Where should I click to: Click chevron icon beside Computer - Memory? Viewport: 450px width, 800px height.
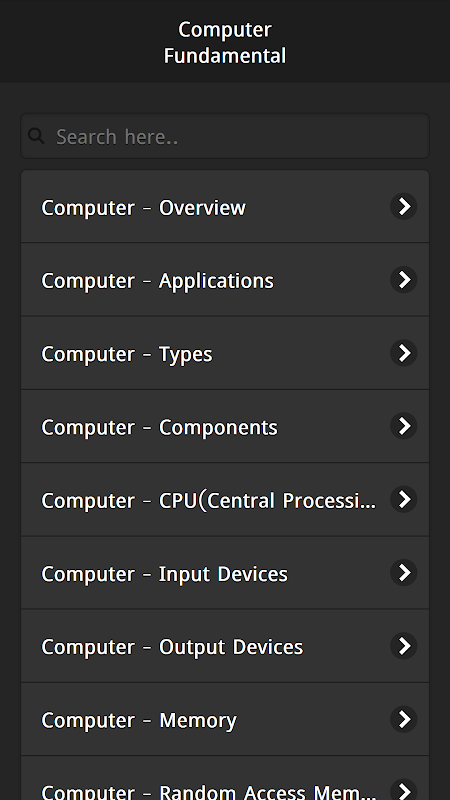tap(404, 719)
